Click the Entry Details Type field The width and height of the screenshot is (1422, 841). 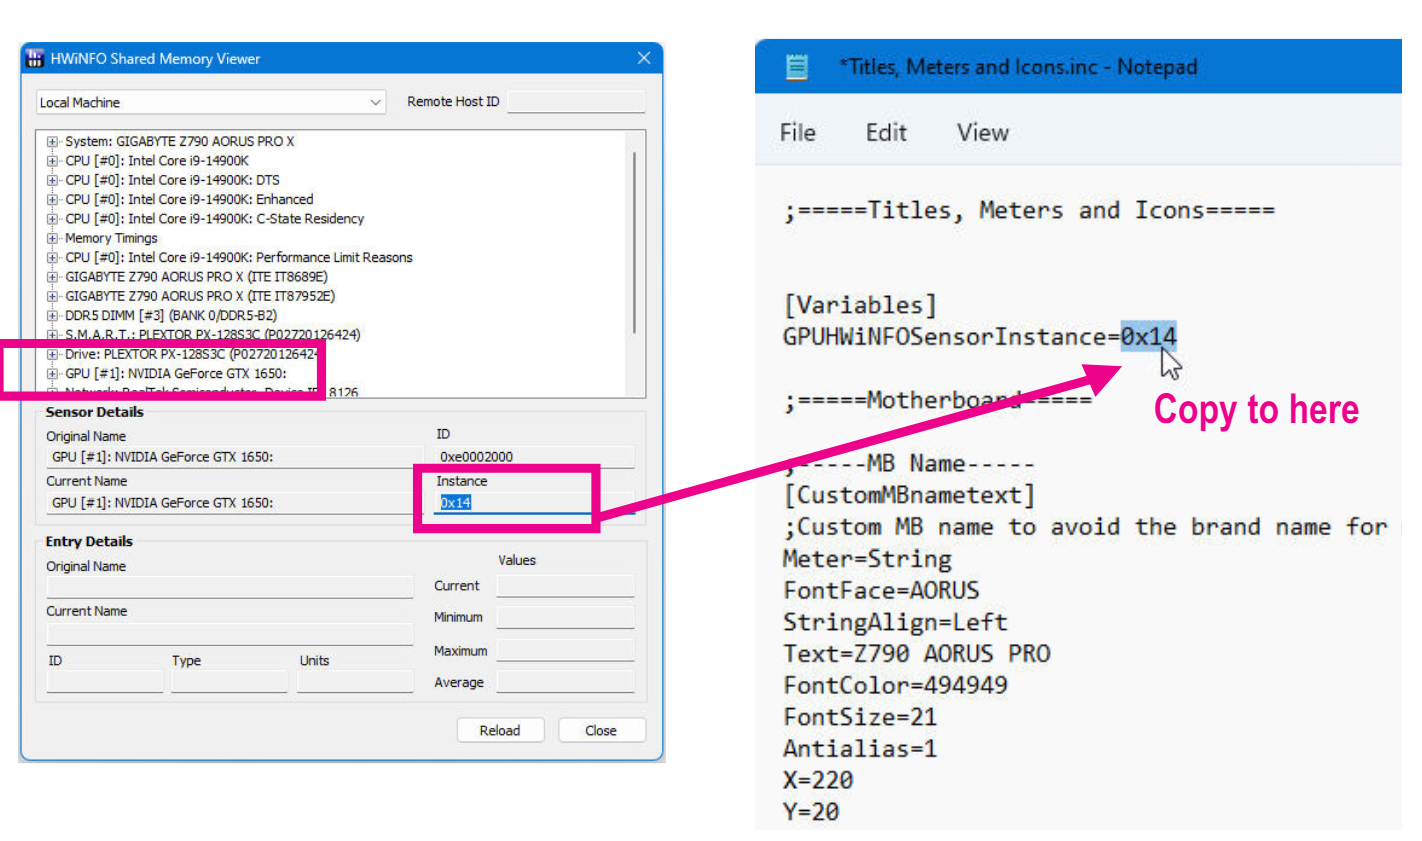pos(229,681)
